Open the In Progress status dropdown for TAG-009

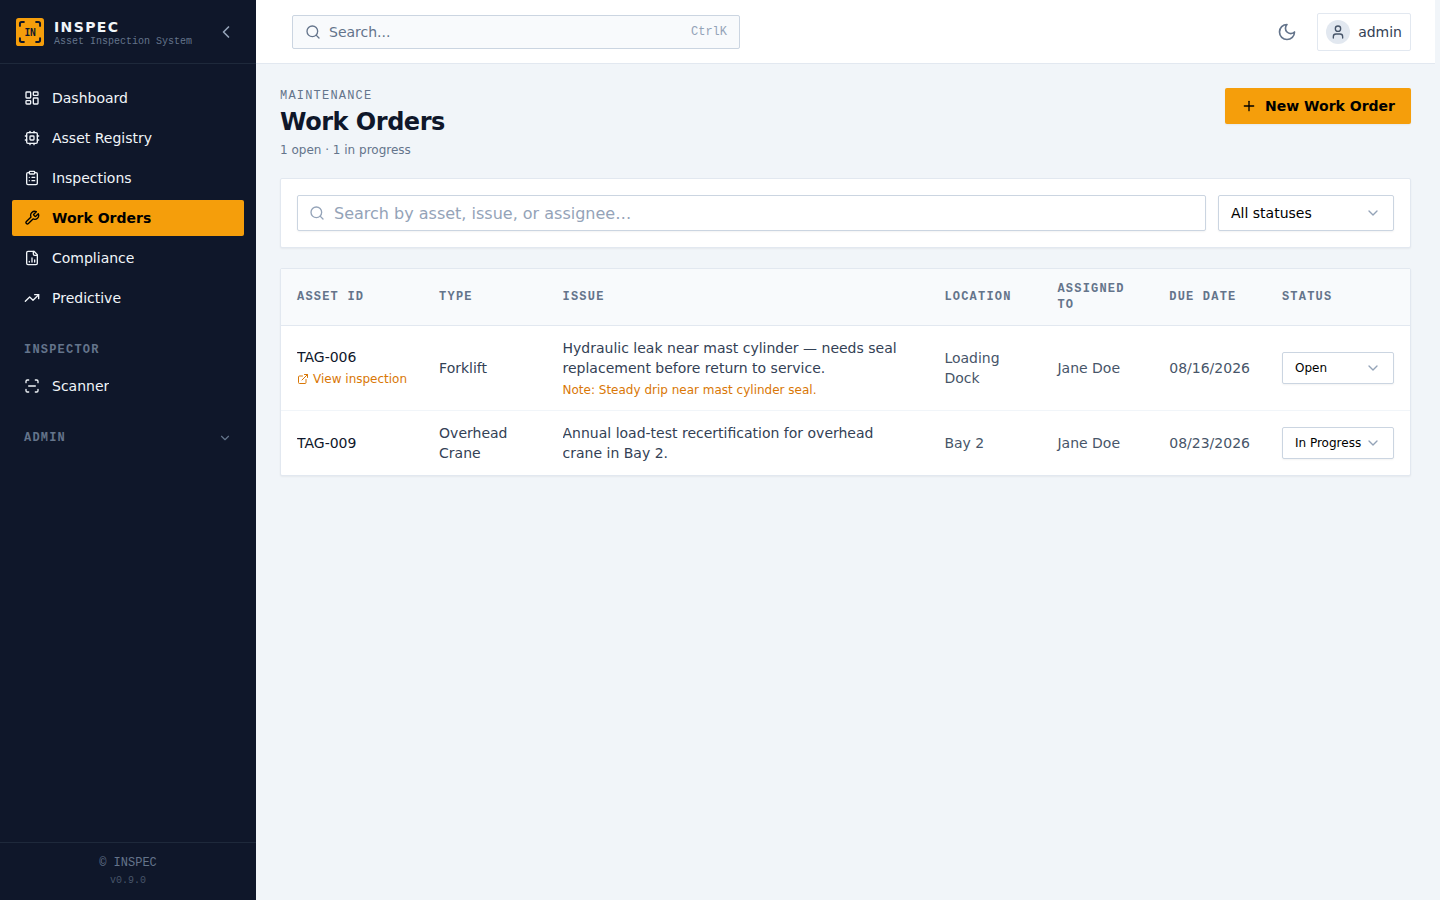pyautogui.click(x=1337, y=443)
